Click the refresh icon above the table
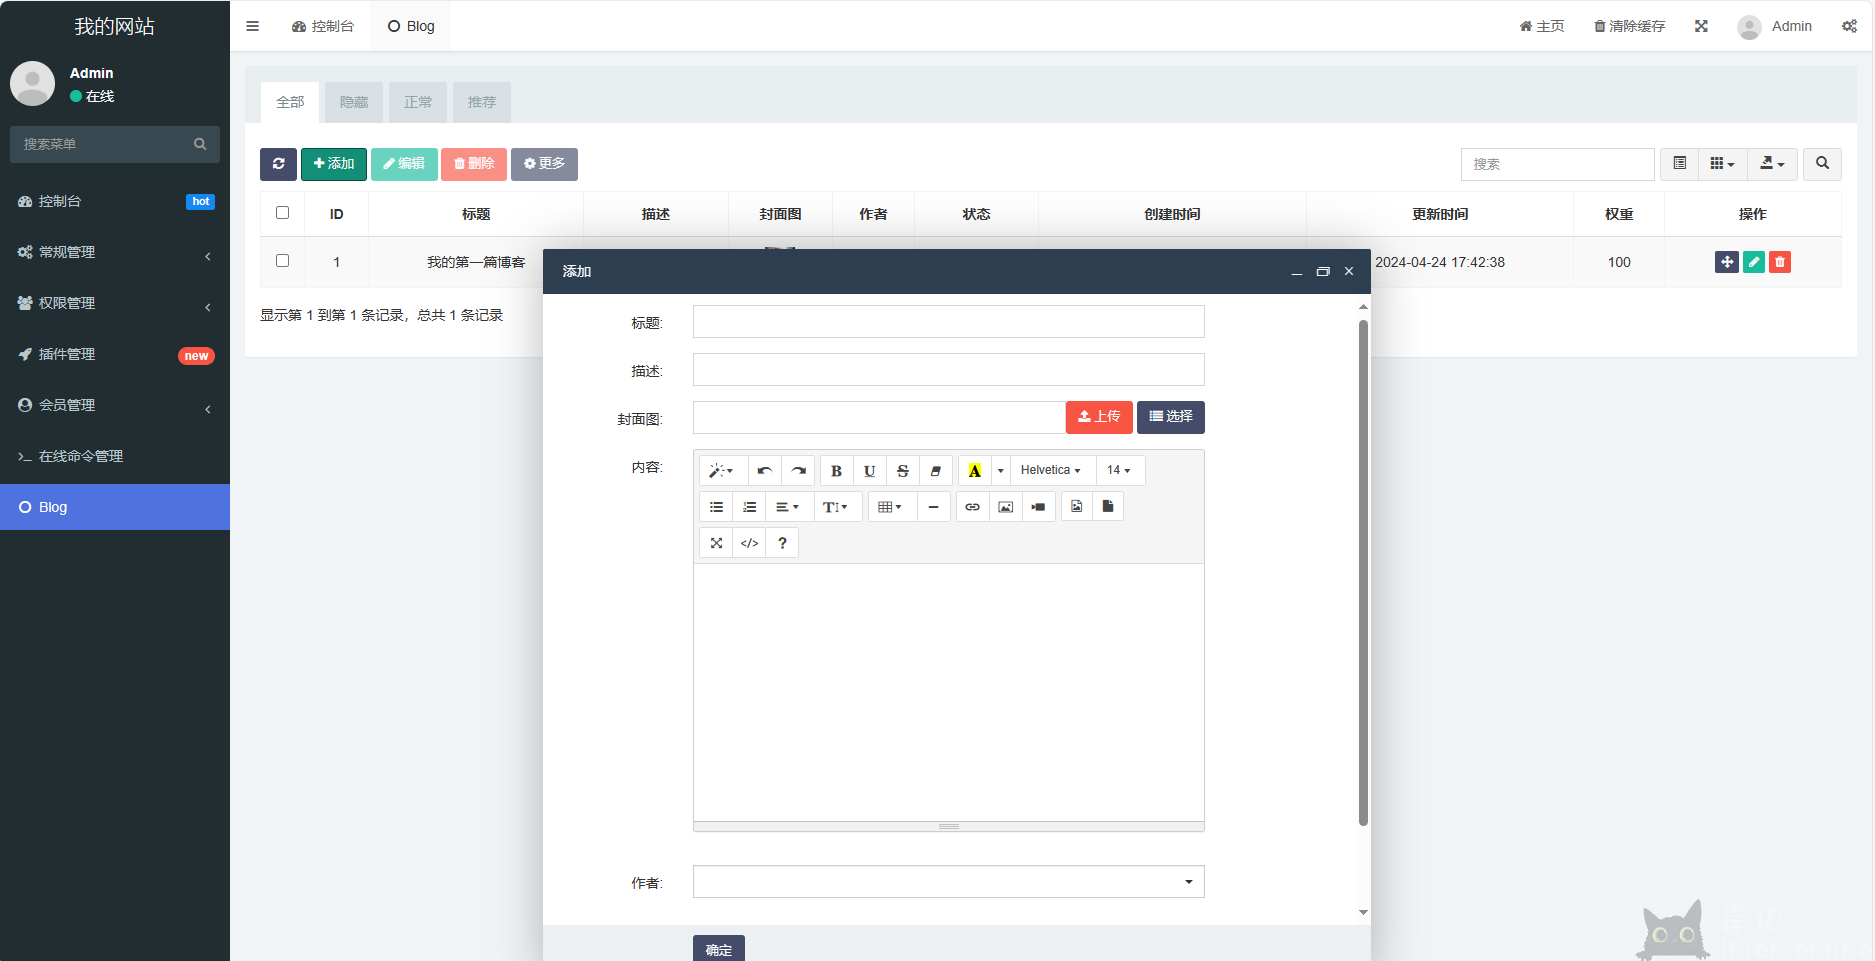1875x961 pixels. [x=278, y=164]
